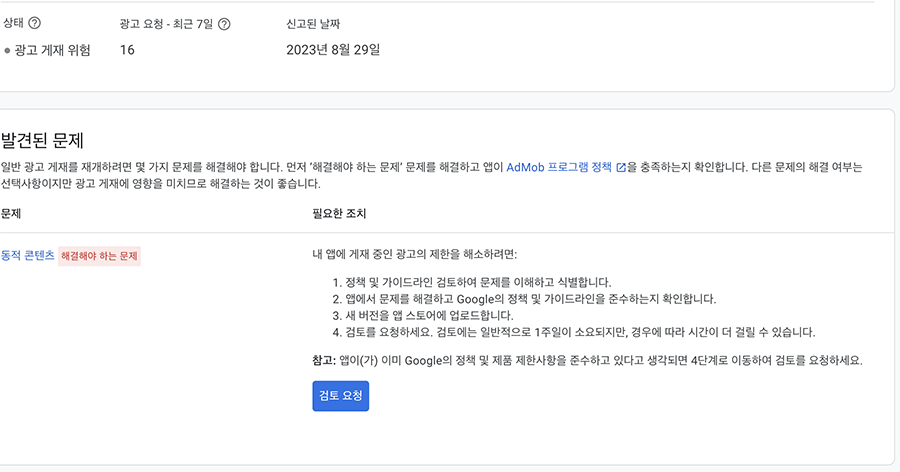
Task: Click the external link icon after AdMob 프로그램 정책
Action: coord(621,167)
